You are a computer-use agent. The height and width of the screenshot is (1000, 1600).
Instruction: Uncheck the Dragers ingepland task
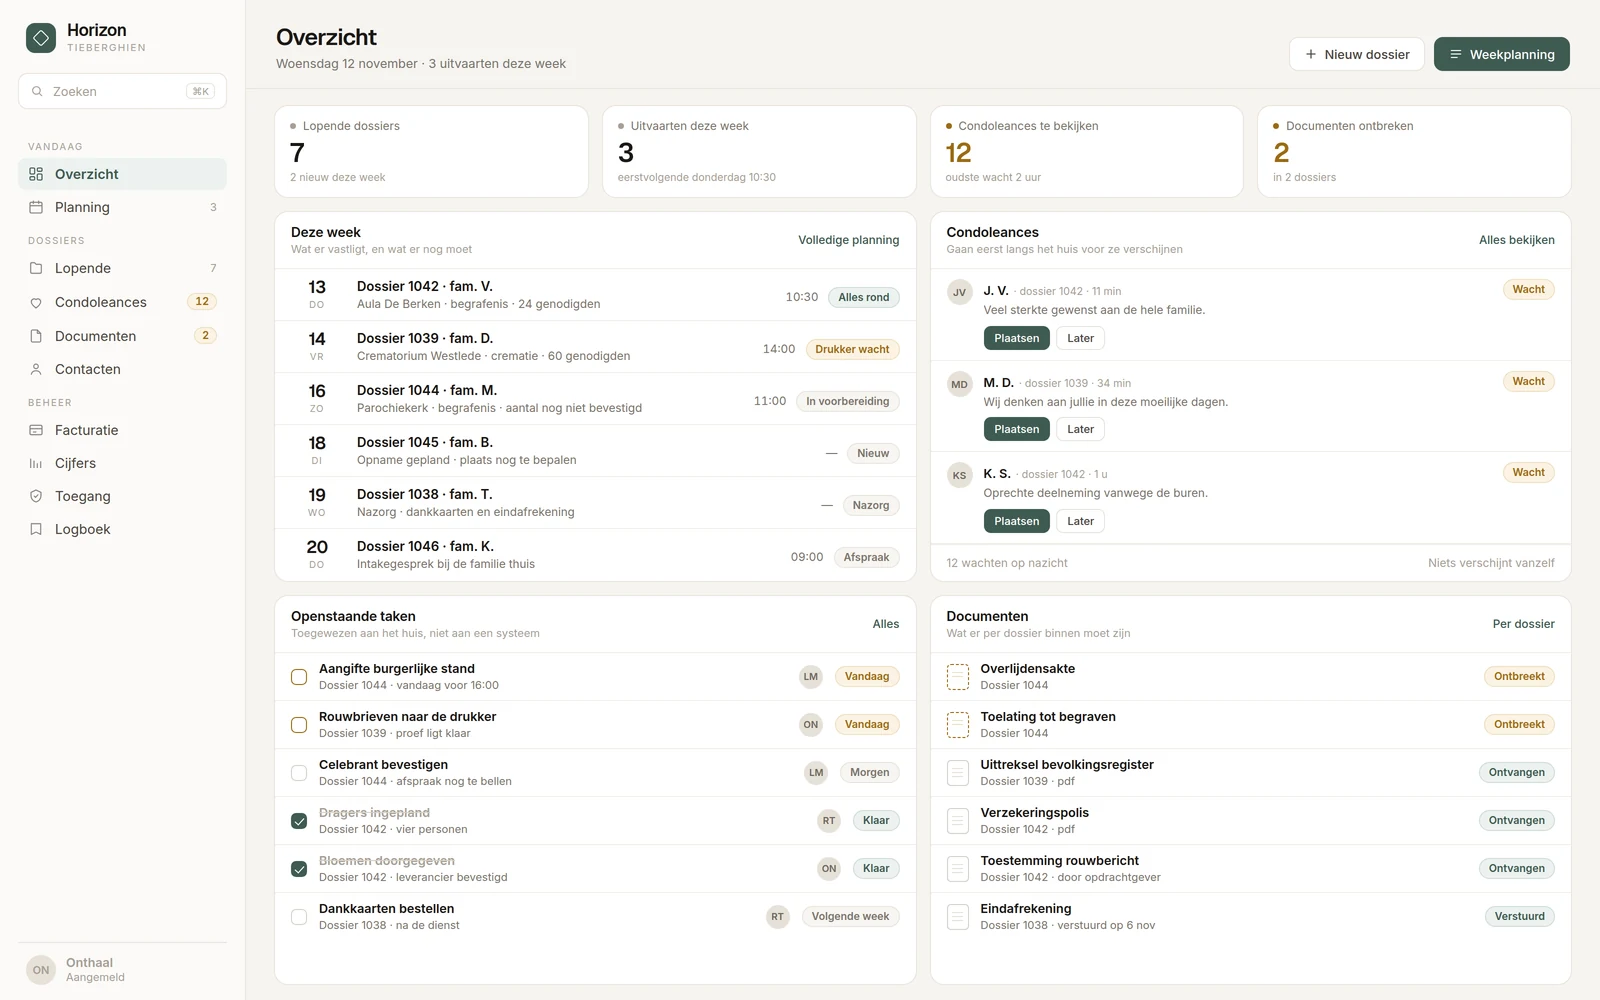tap(299, 821)
